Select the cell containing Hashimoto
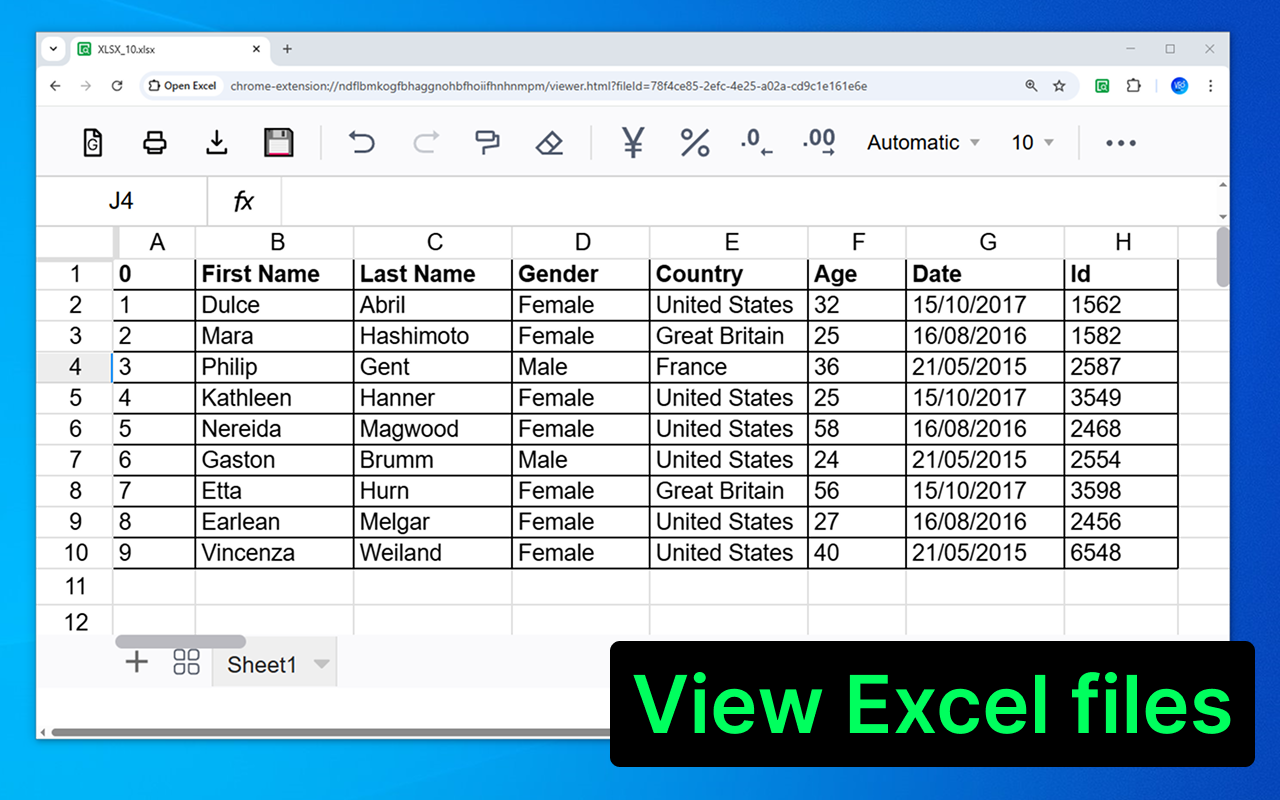 433,336
